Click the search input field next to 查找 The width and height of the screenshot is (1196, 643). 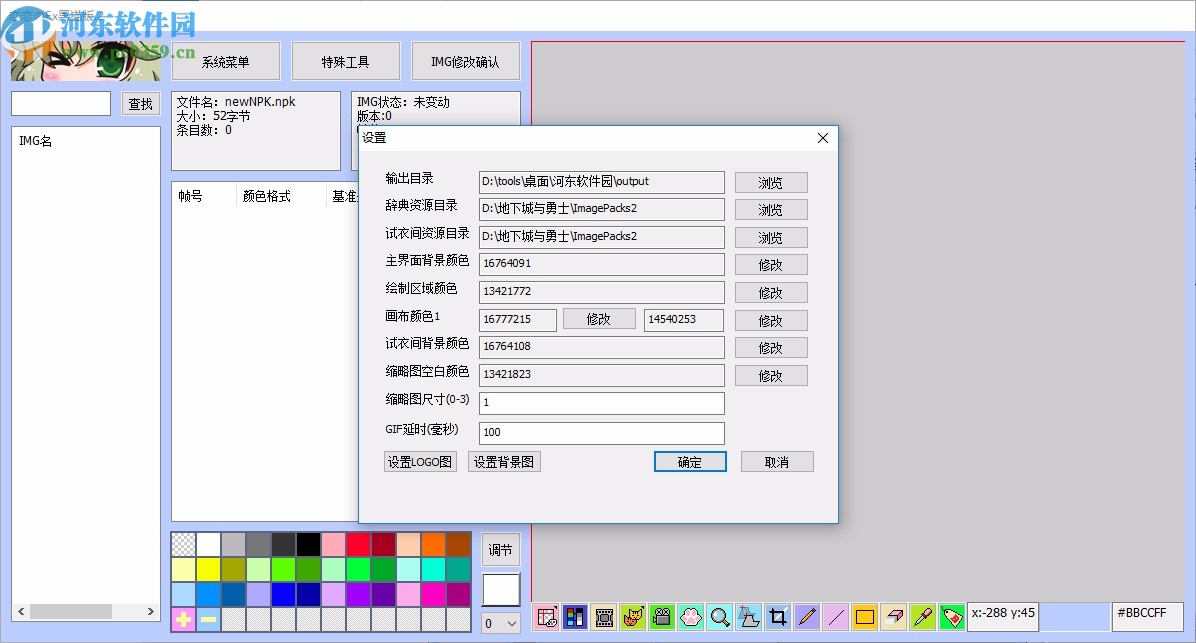(60, 102)
